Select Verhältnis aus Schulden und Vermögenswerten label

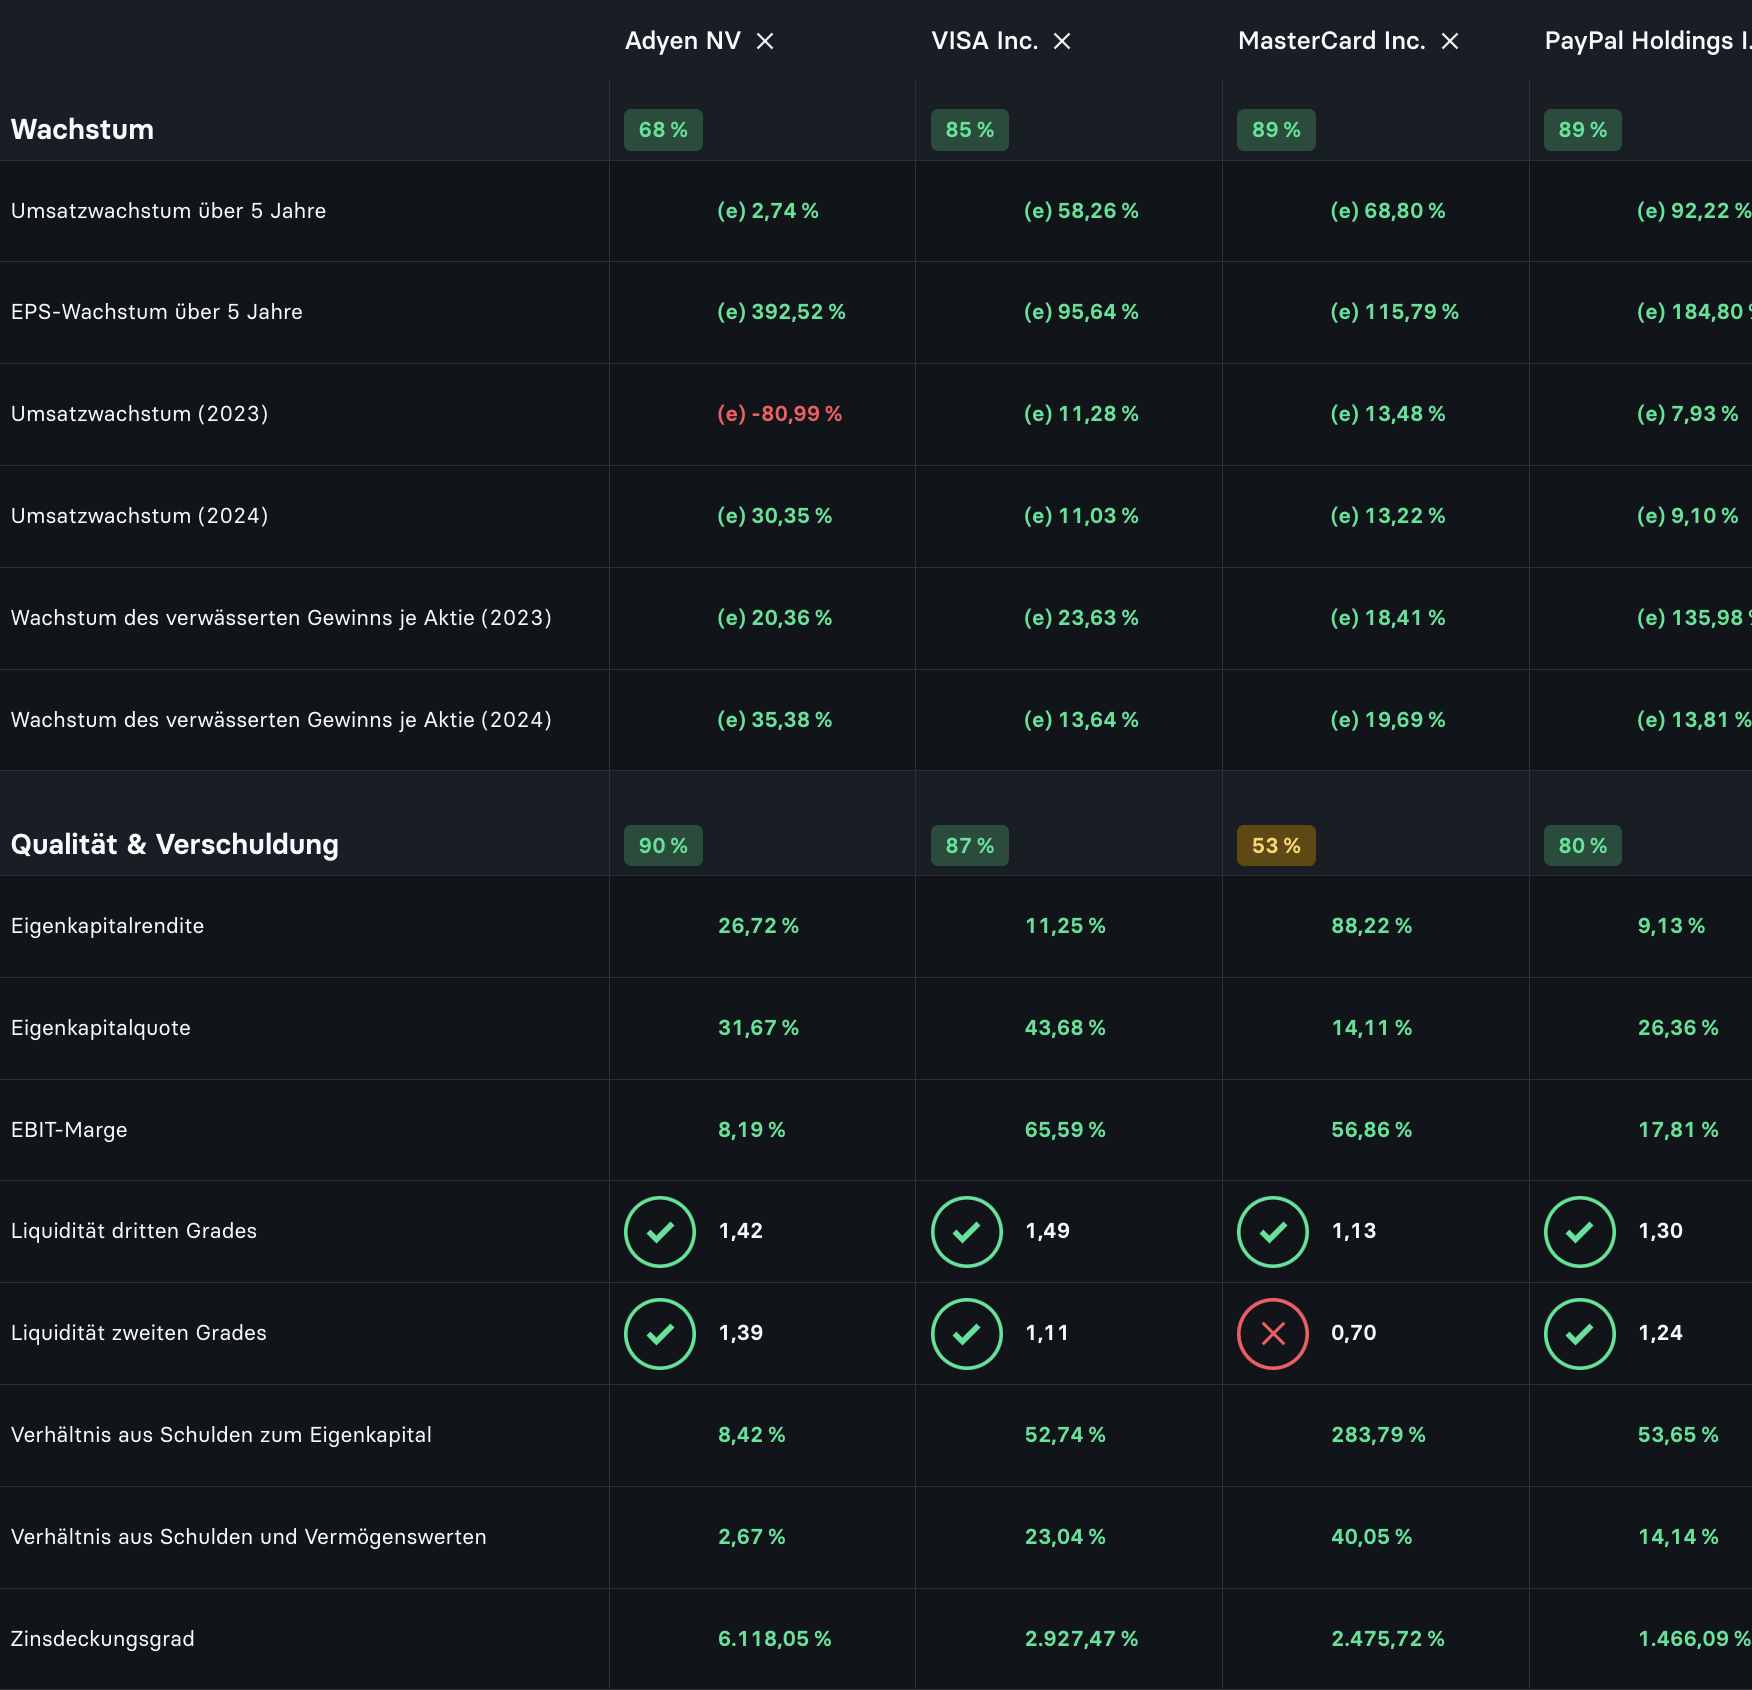(249, 1537)
